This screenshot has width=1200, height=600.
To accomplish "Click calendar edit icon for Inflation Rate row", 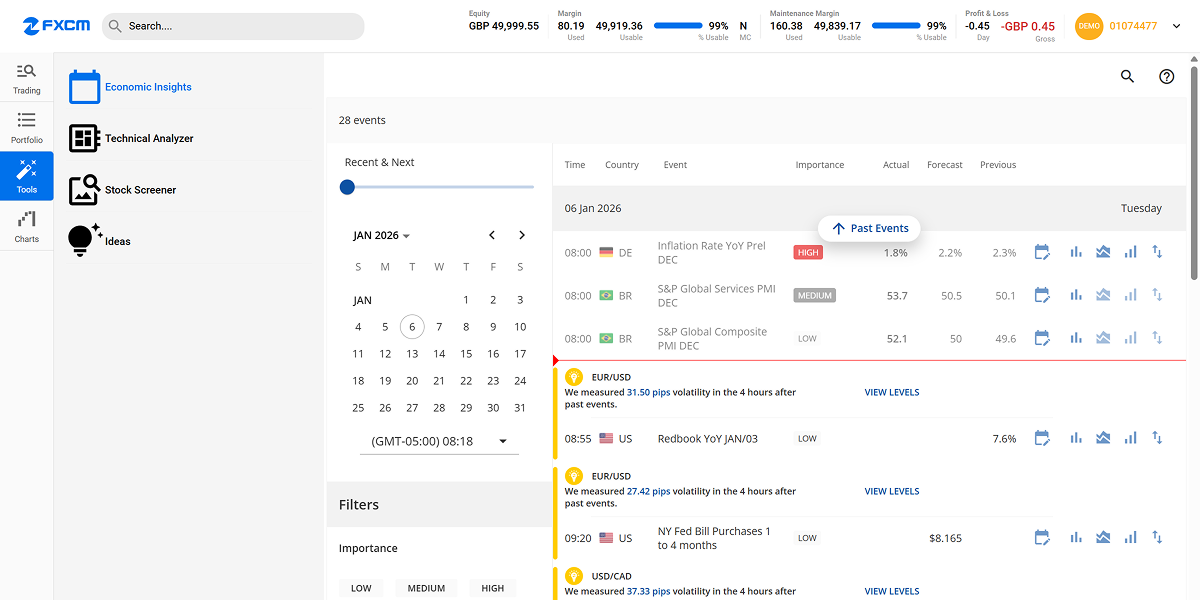I will (1042, 253).
